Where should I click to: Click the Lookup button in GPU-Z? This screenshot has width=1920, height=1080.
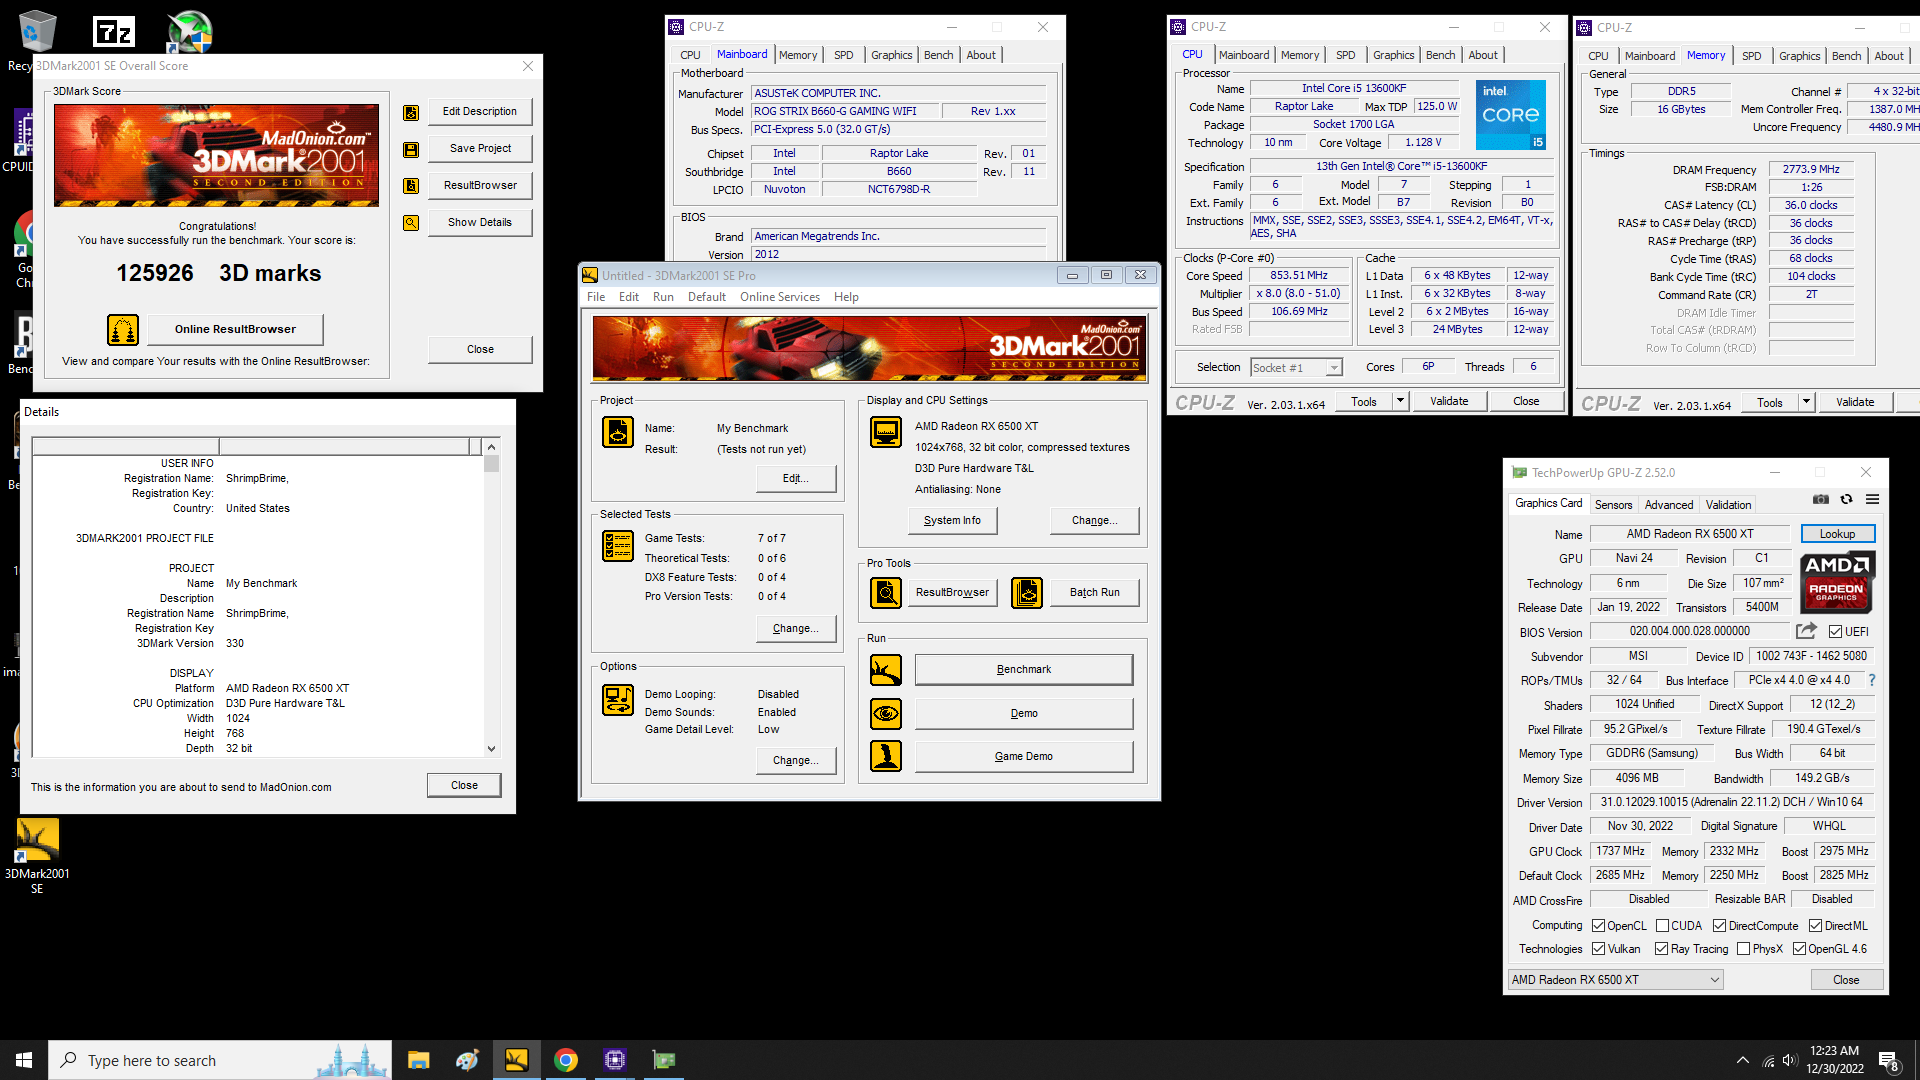point(1837,534)
